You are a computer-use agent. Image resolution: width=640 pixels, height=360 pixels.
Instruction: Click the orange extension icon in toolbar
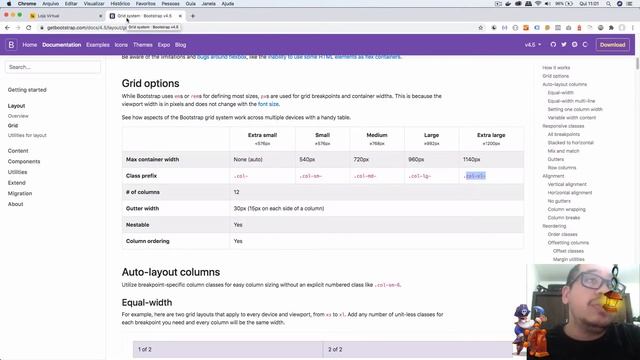[526, 27]
